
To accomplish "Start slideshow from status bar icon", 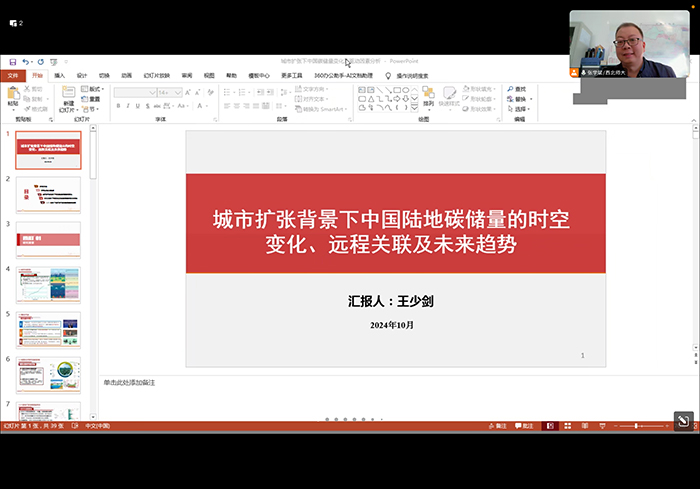I will [x=604, y=426].
